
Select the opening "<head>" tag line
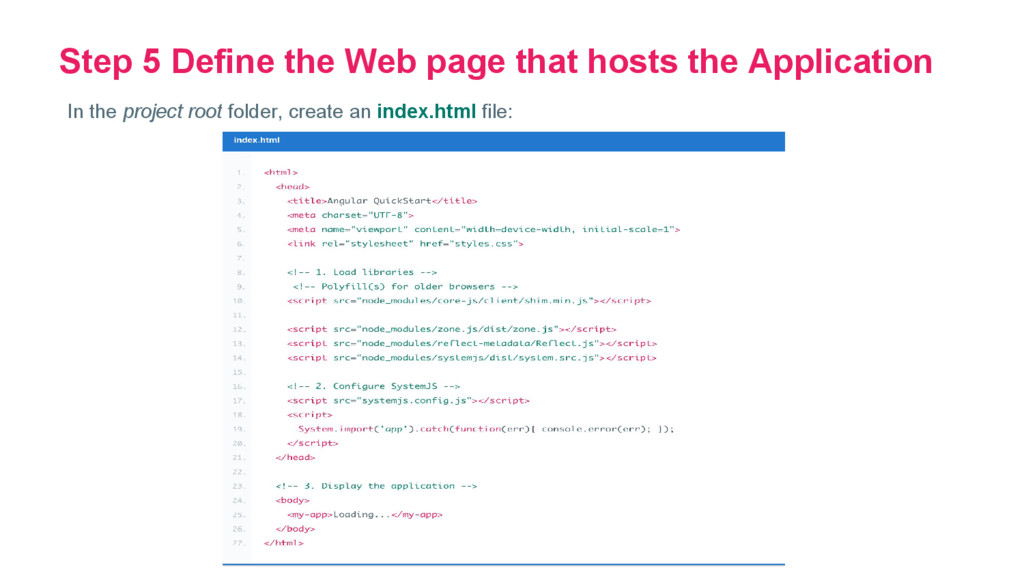point(293,187)
